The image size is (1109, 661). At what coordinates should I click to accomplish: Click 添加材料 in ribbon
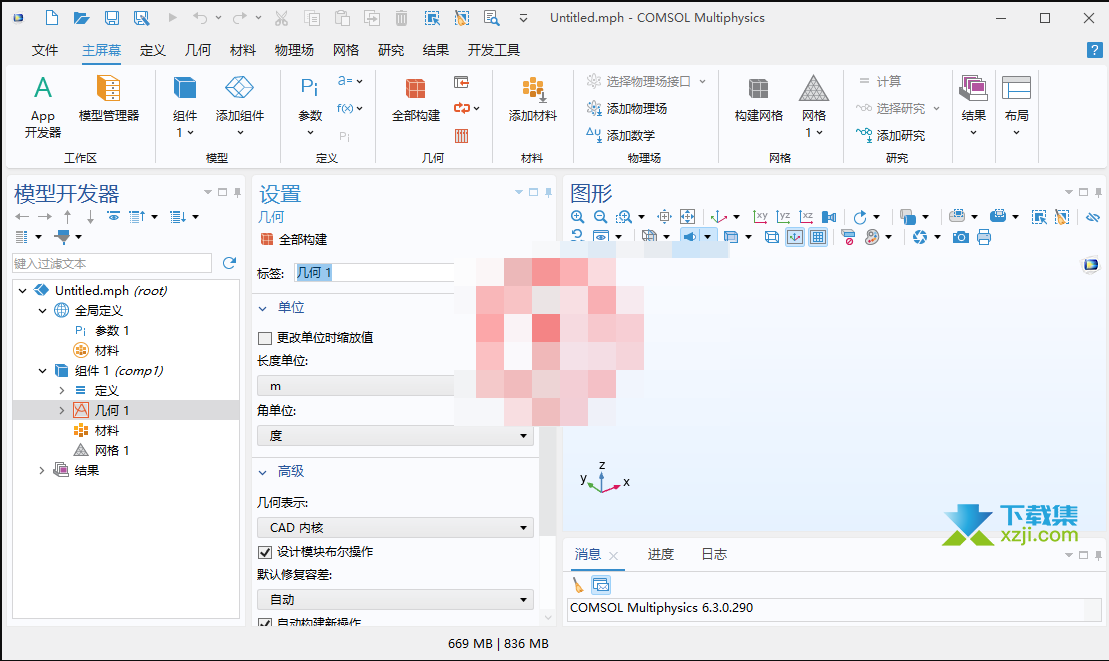pyautogui.click(x=533, y=99)
